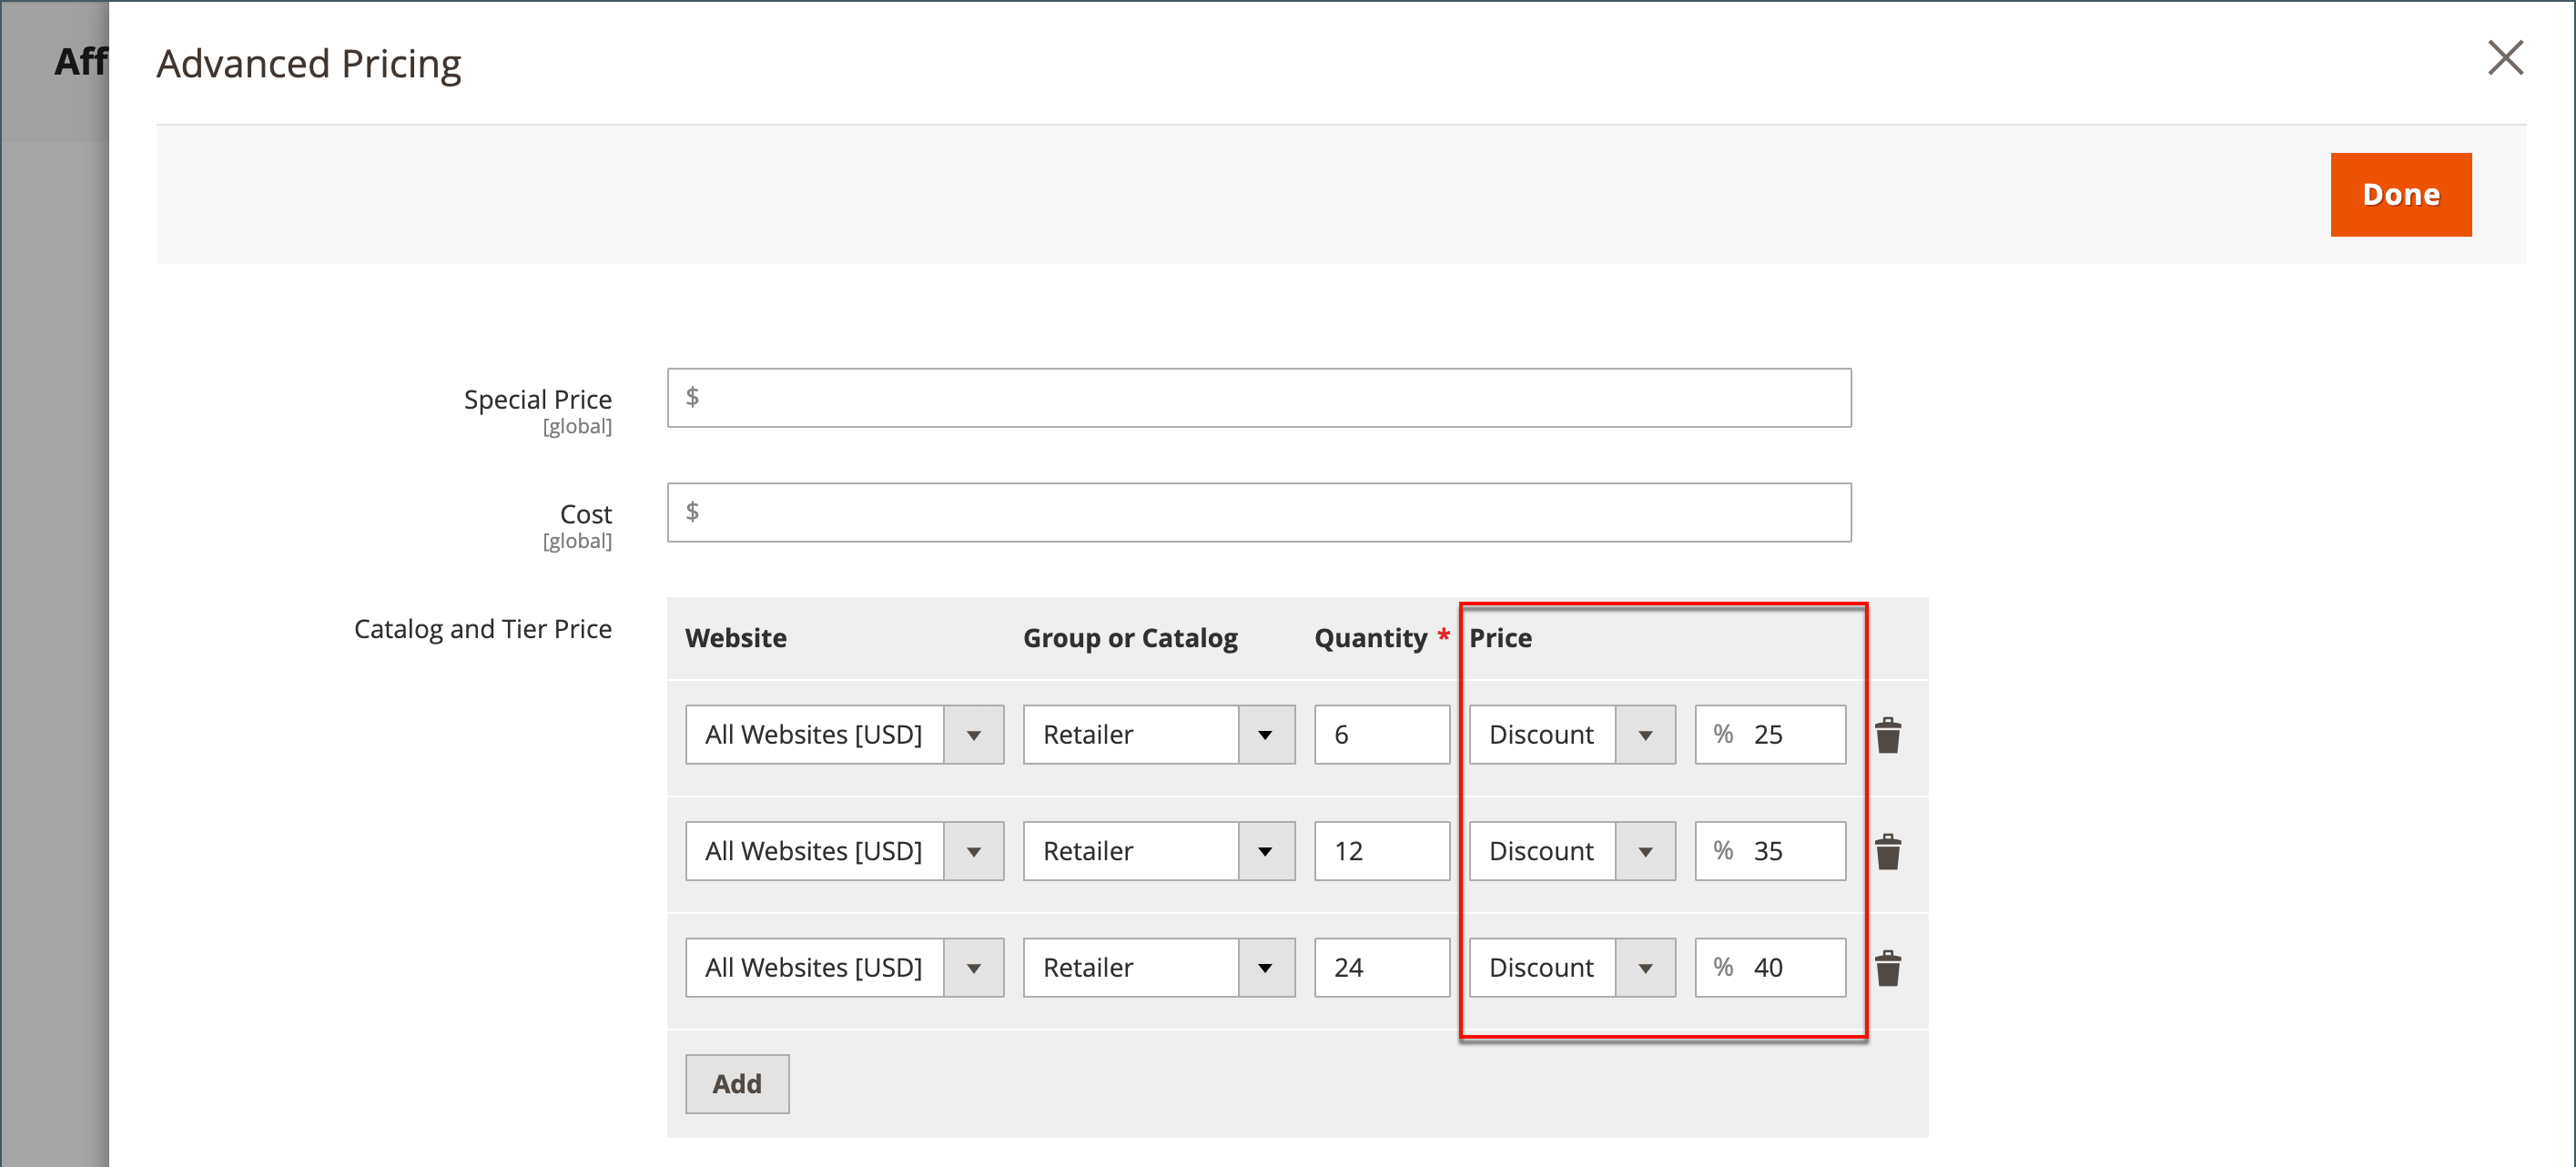Expand Retailer group dropdown in first row
The width and height of the screenshot is (2576, 1167).
[x=1158, y=735]
